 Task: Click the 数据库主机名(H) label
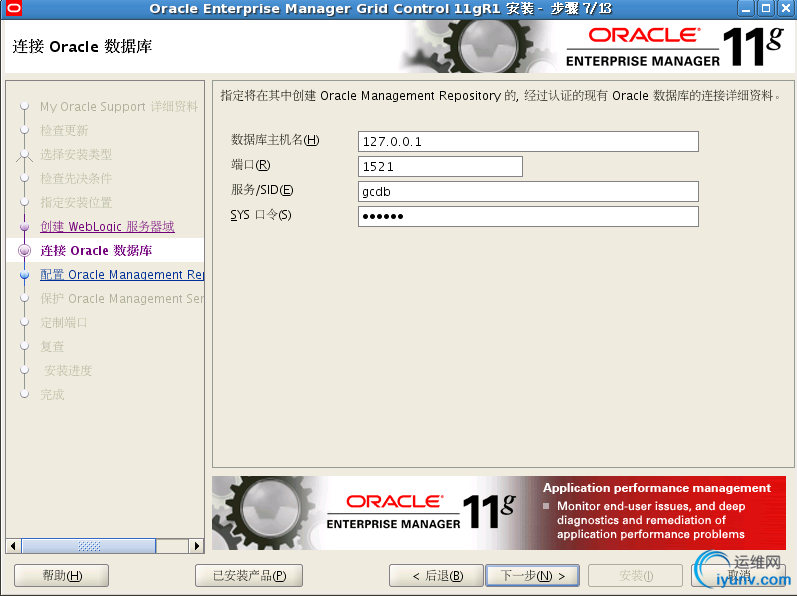coord(275,140)
